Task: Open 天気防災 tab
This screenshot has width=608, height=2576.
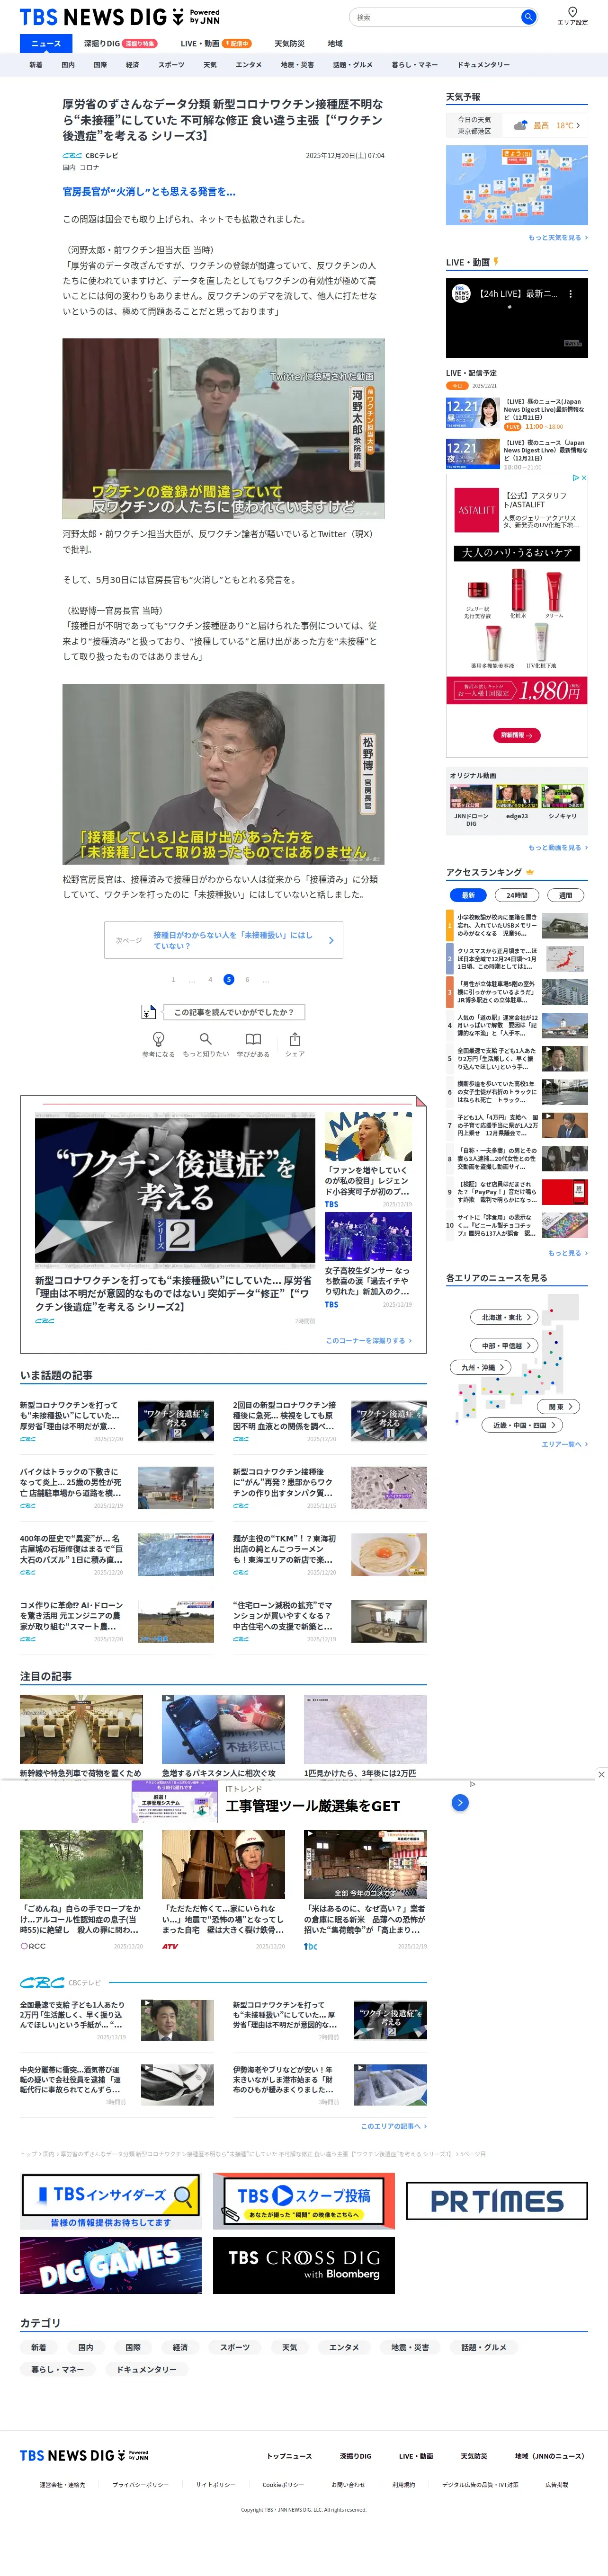Action: pyautogui.click(x=289, y=43)
